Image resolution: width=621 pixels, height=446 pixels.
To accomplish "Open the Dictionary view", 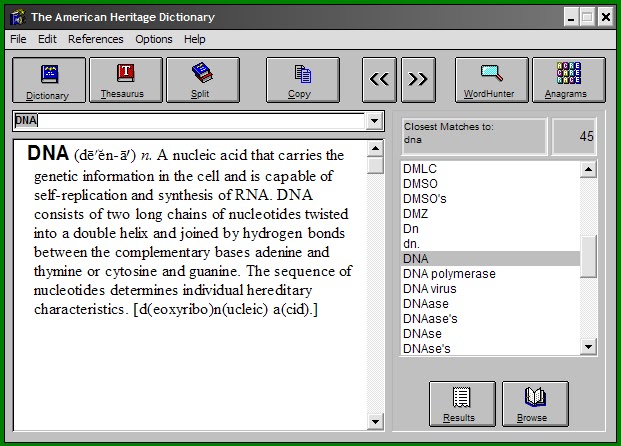I will (49, 80).
